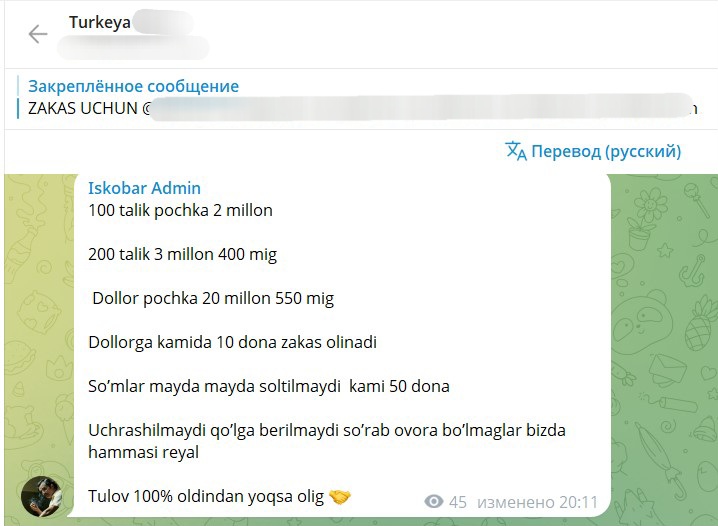Open the Turkeya channel title
718x526 pixels.
click(x=99, y=22)
